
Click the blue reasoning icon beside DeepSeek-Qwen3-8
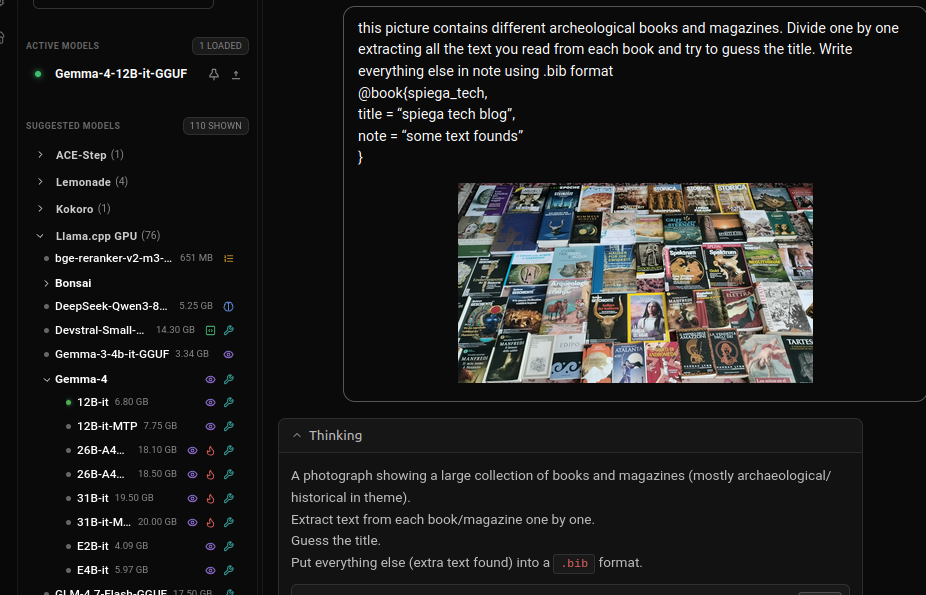(x=229, y=306)
